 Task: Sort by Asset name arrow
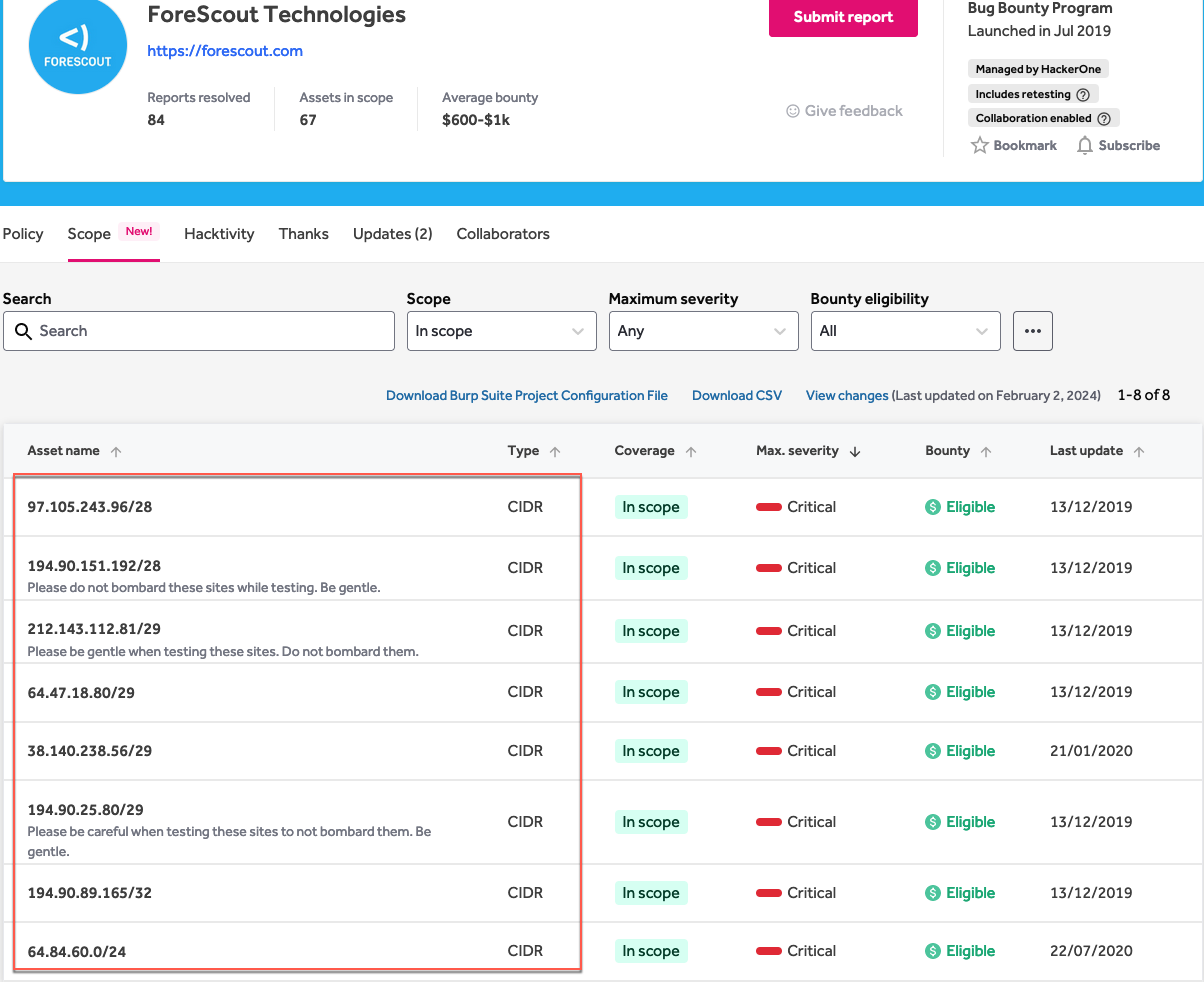click(x=116, y=452)
